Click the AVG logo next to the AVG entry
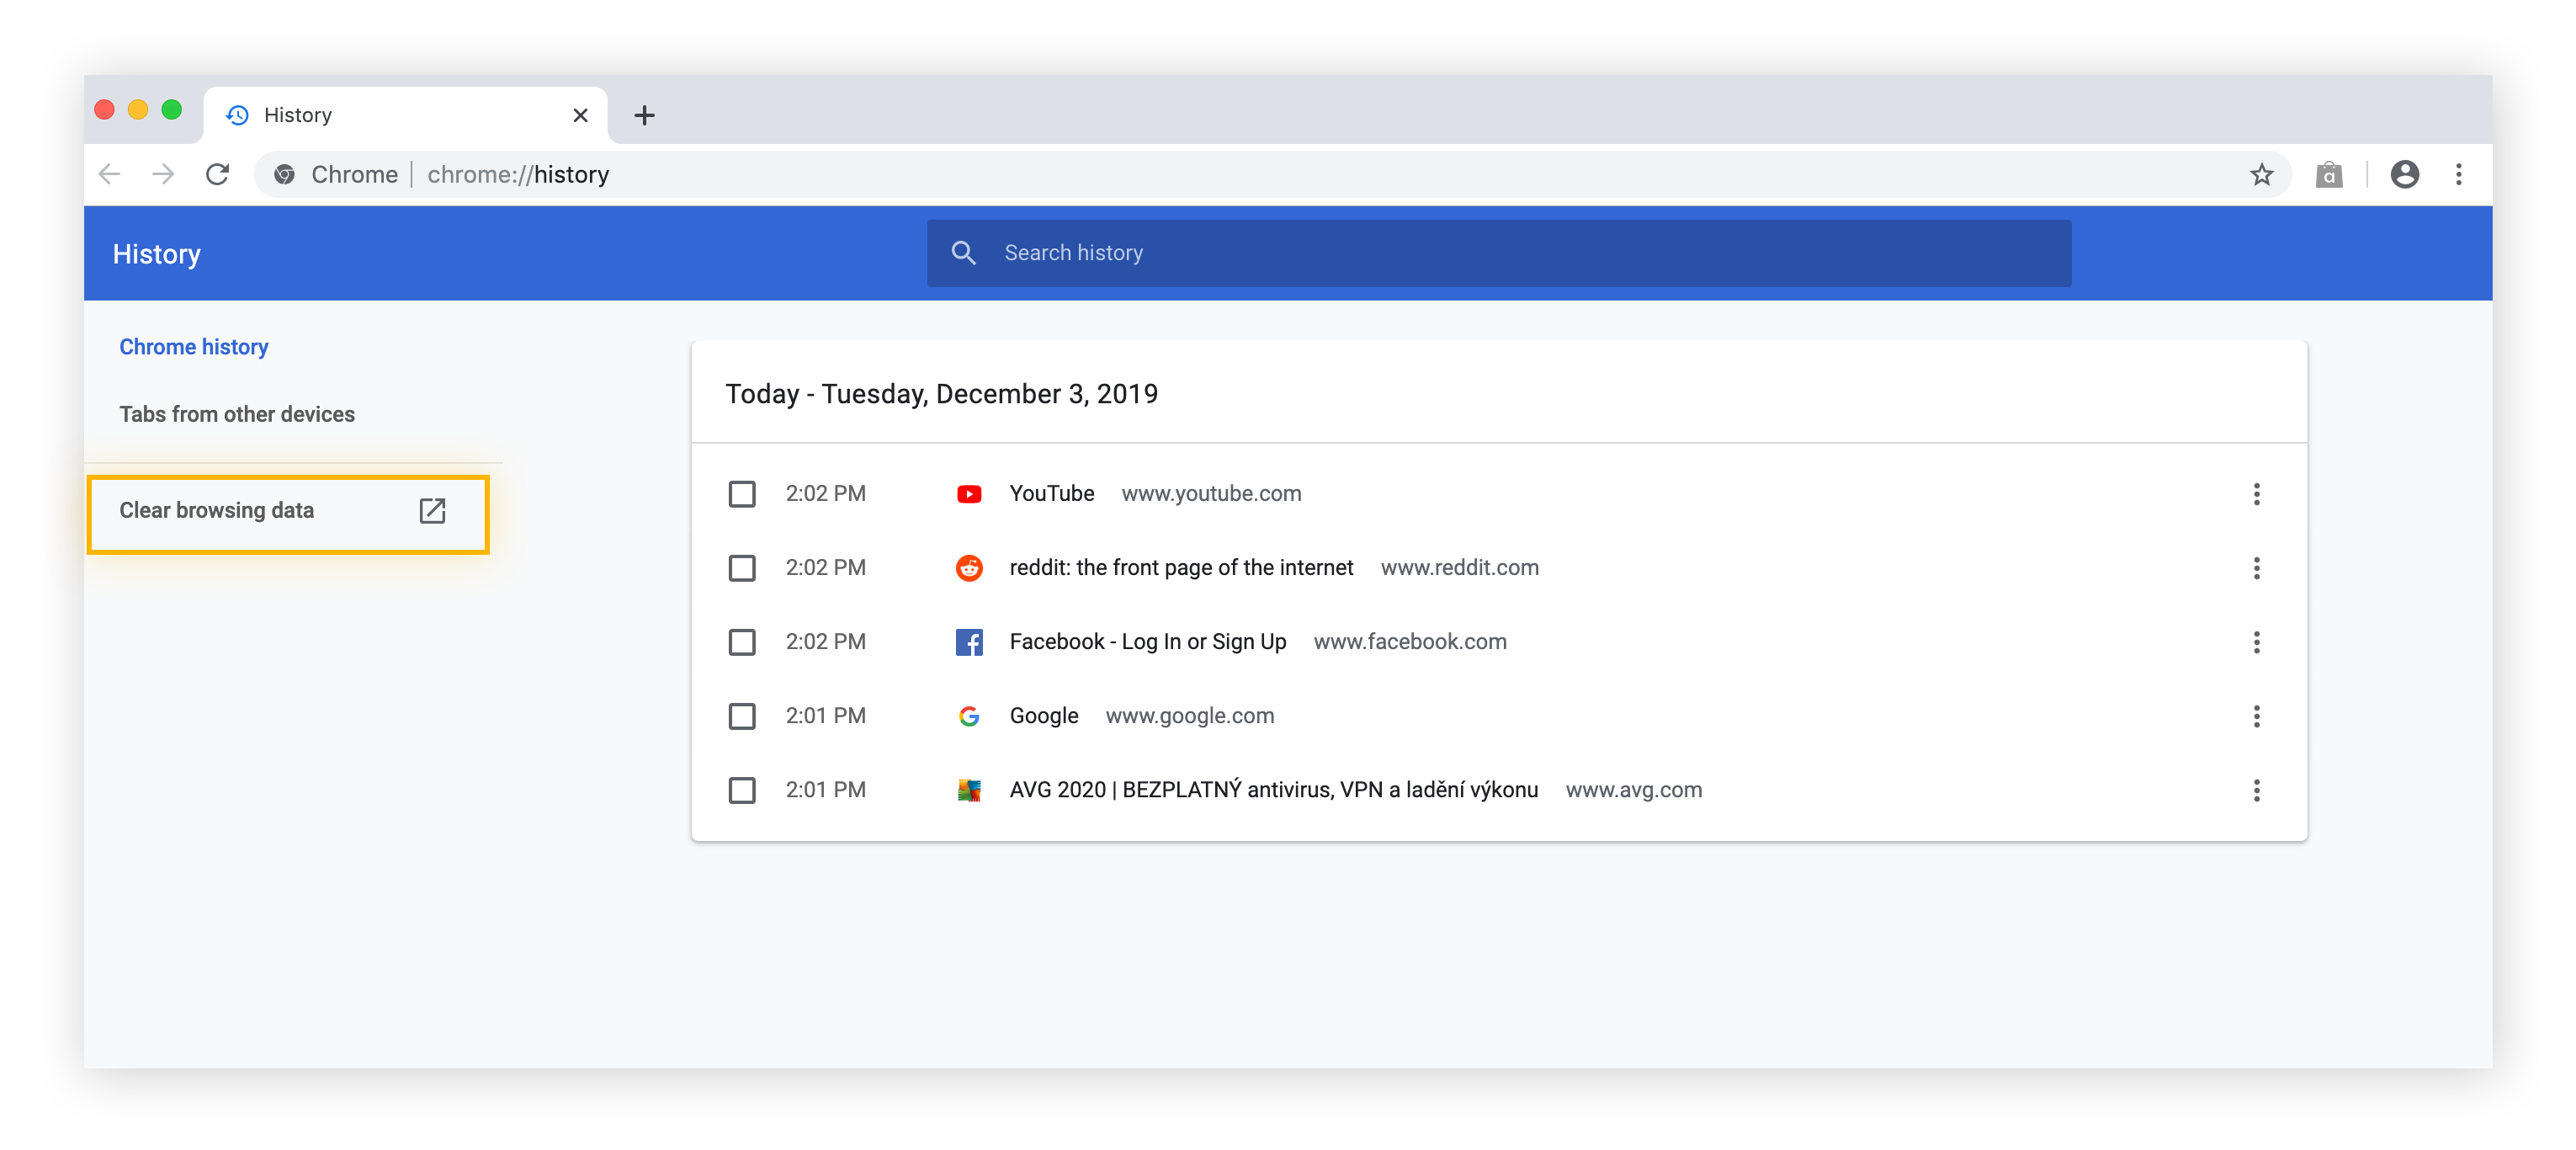The height and width of the screenshot is (1150, 2576). [x=969, y=790]
